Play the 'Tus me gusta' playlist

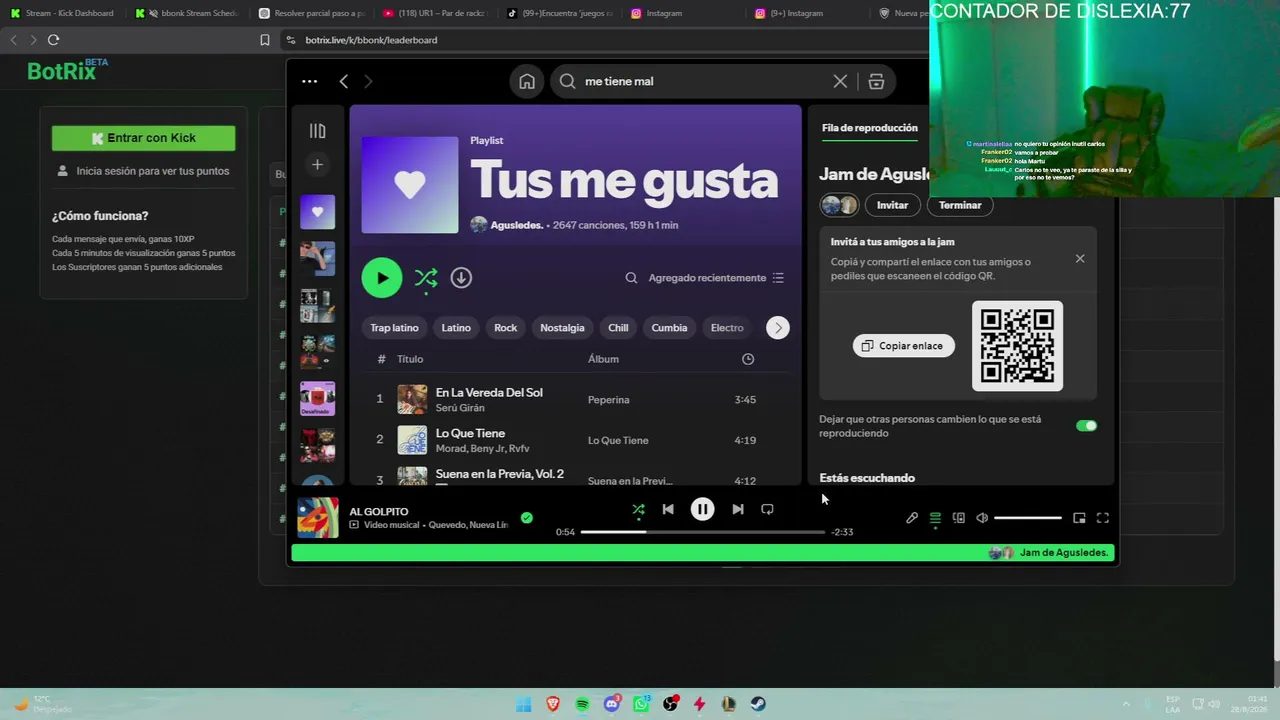pyautogui.click(x=382, y=278)
